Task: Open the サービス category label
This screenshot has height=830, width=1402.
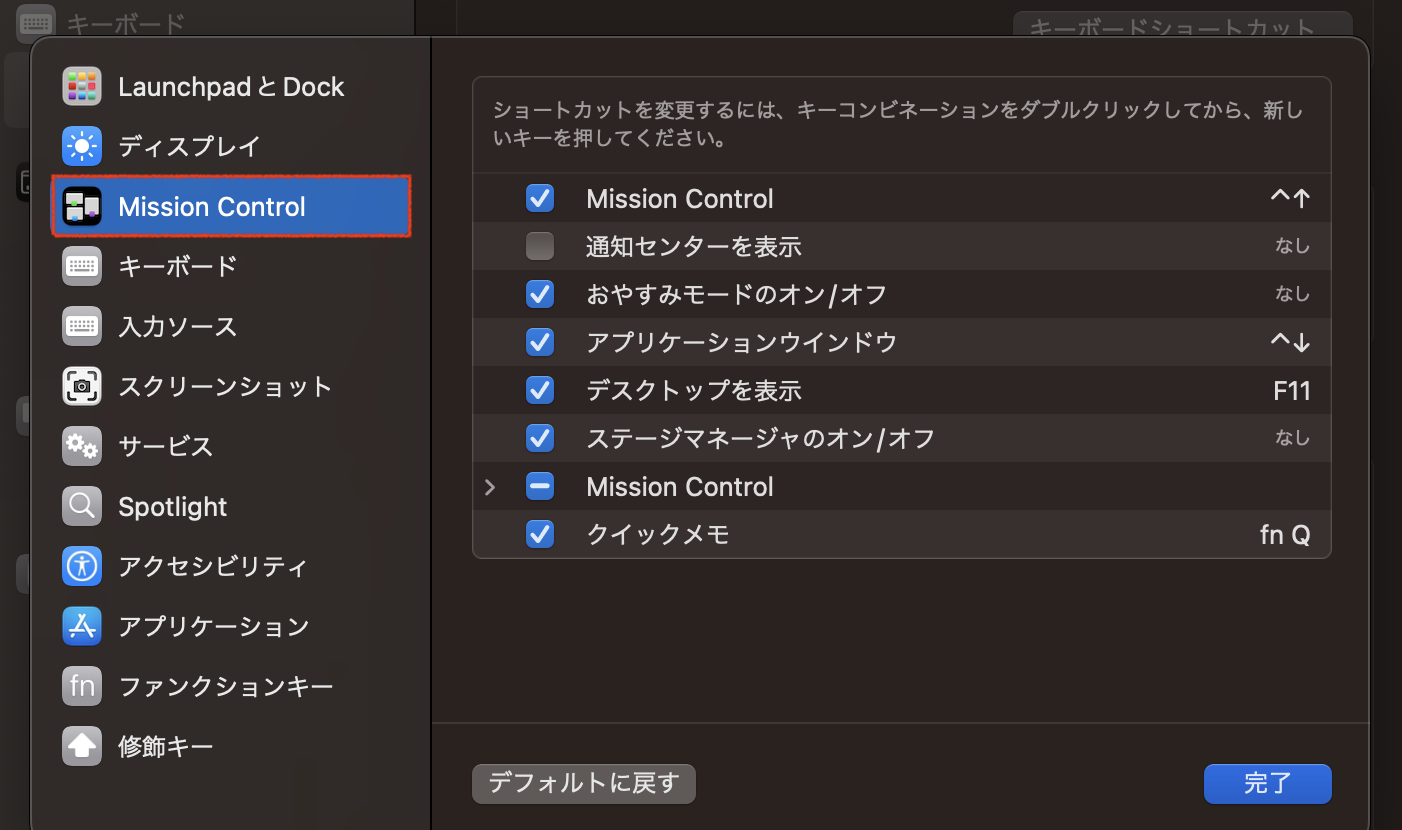Action: [165, 447]
